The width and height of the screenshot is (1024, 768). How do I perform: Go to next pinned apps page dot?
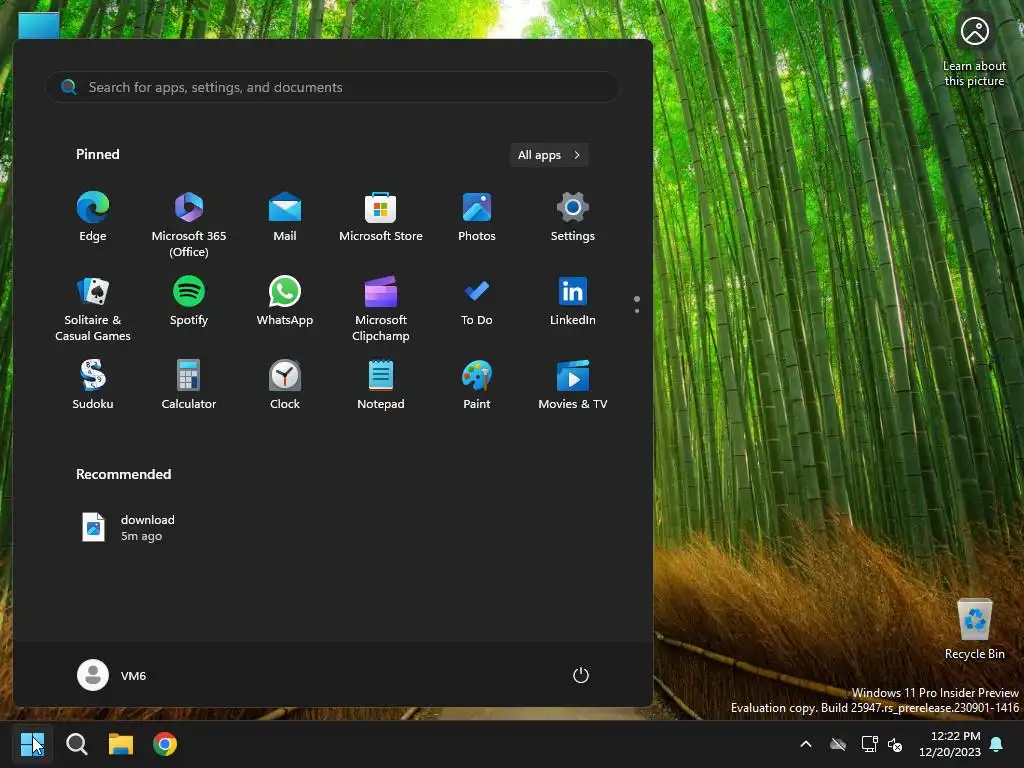click(637, 311)
